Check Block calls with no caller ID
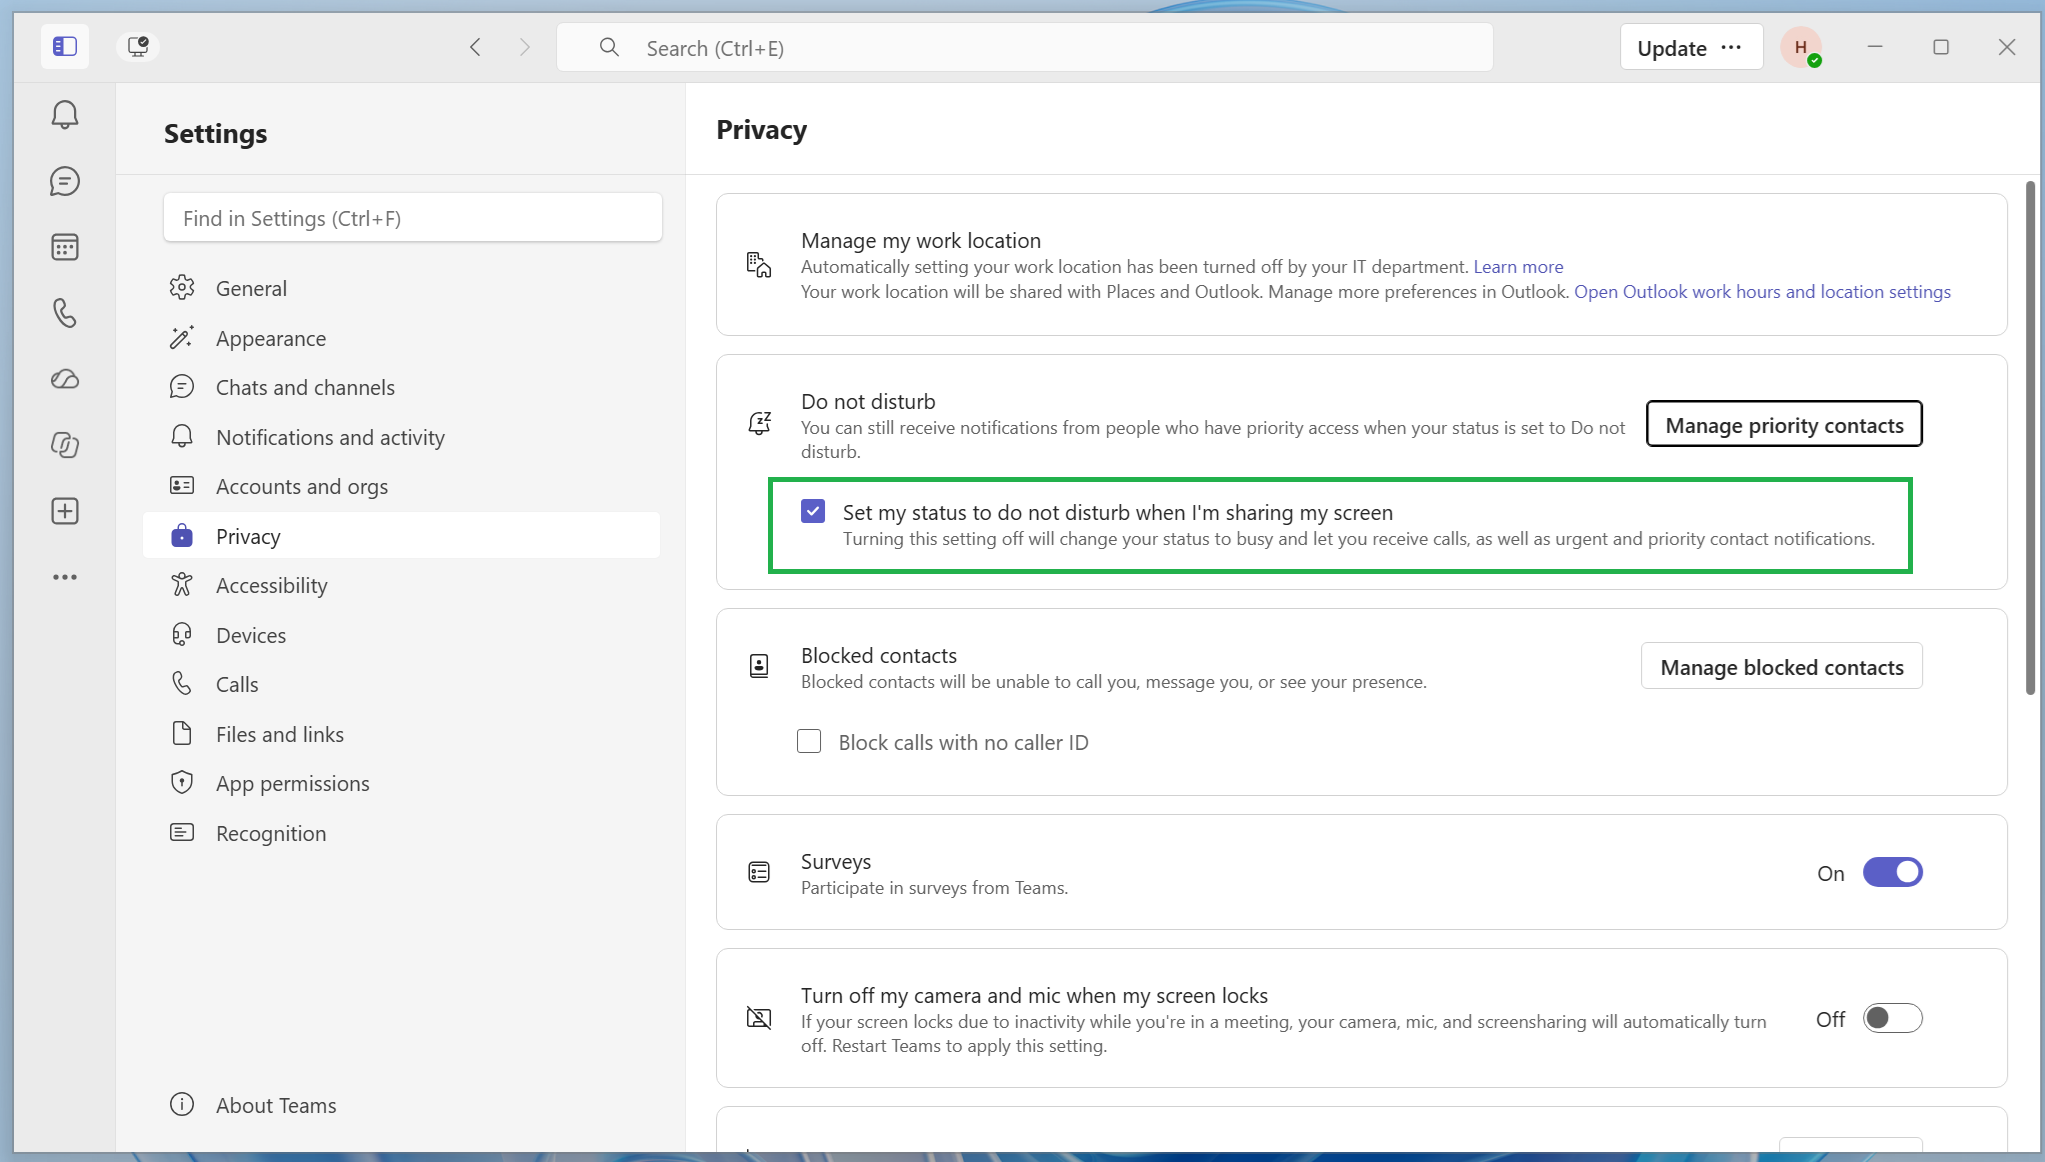2045x1162 pixels. coord(809,741)
